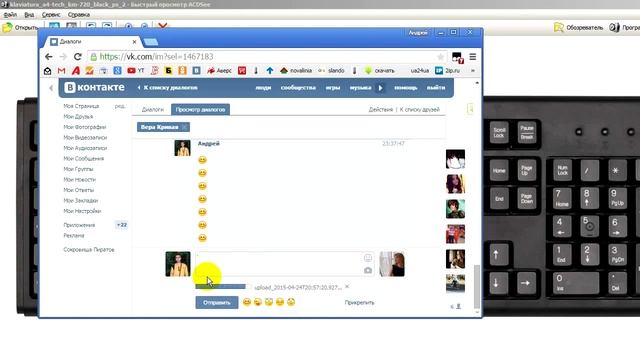640x360 pixels.
Task: Click the Андрей sender name
Action: [x=209, y=144]
